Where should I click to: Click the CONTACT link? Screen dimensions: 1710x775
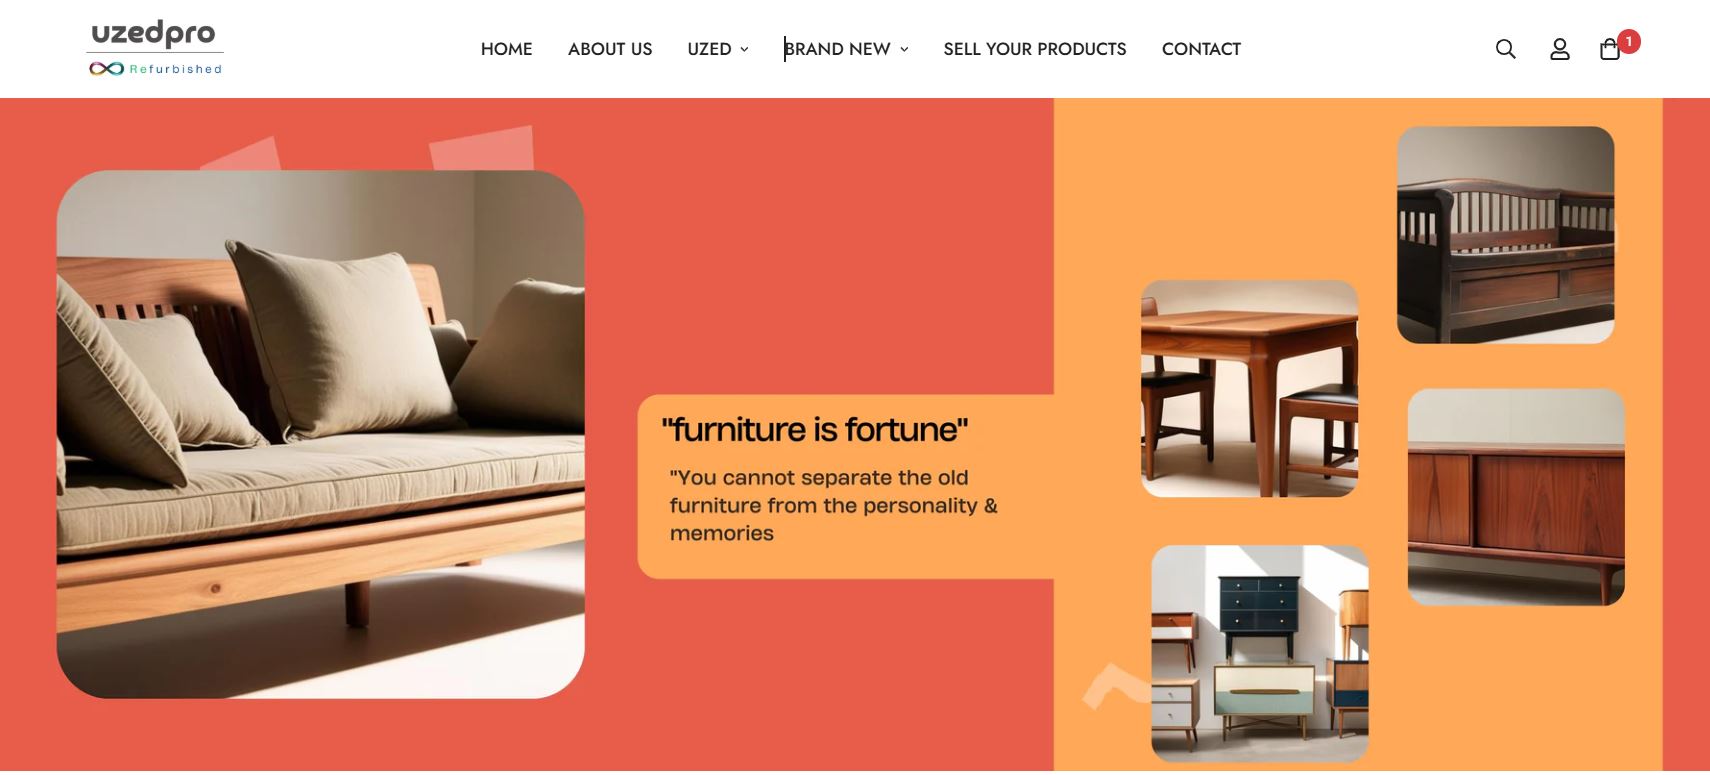(x=1201, y=49)
